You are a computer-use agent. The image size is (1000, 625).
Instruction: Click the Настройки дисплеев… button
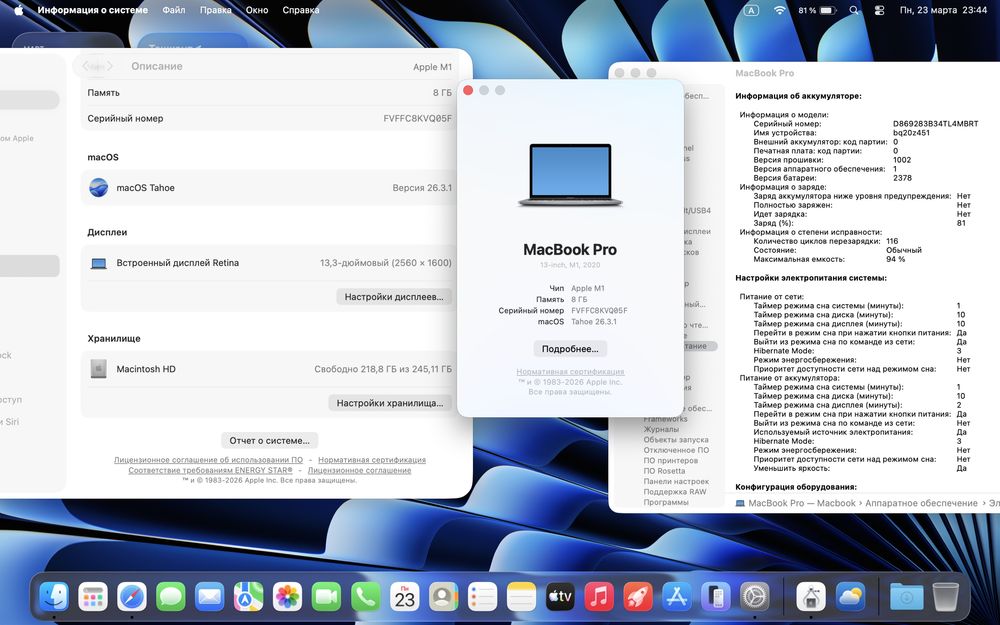[x=393, y=297]
